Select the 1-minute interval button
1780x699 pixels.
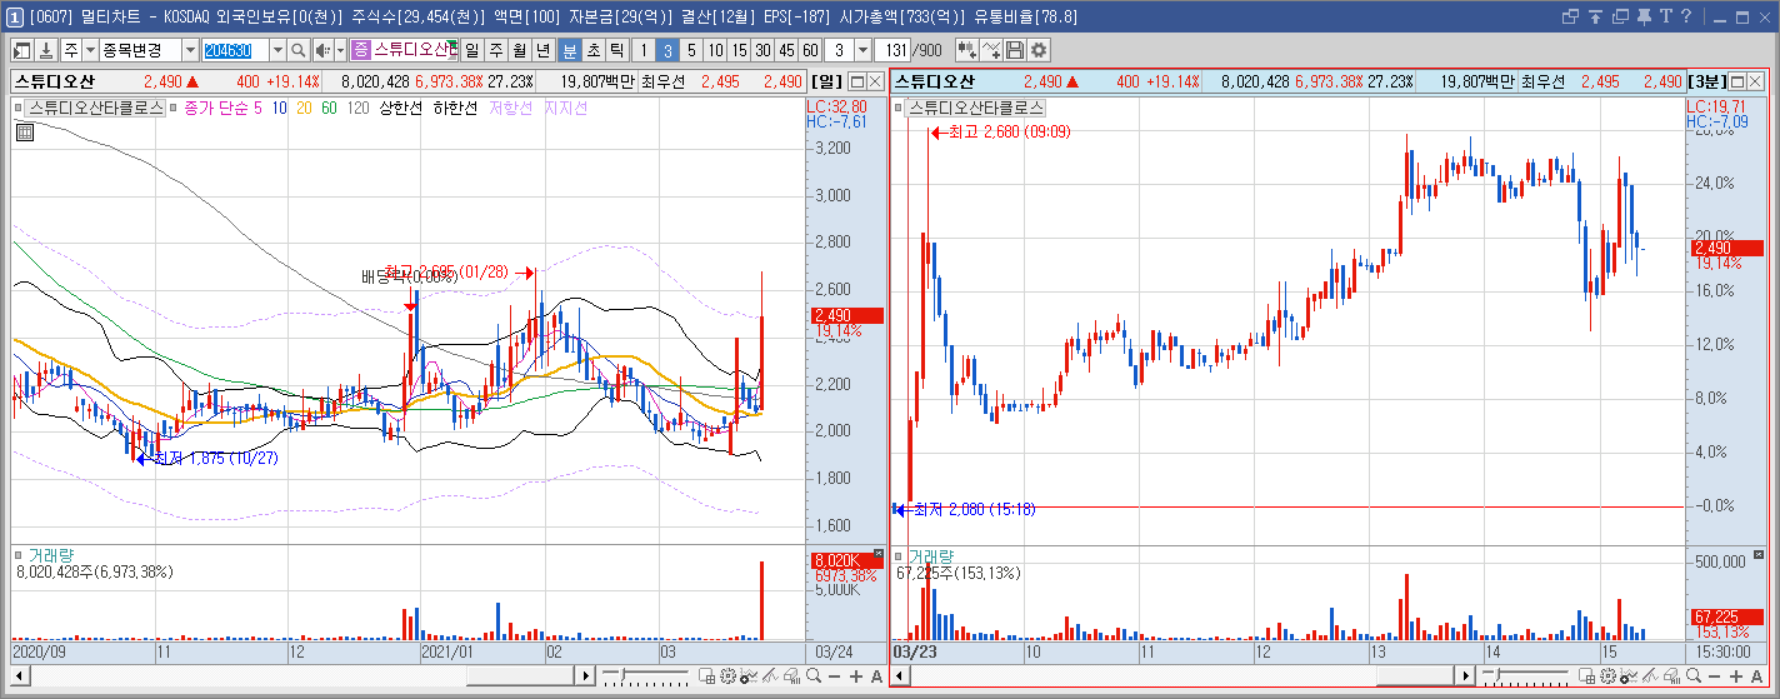644,50
